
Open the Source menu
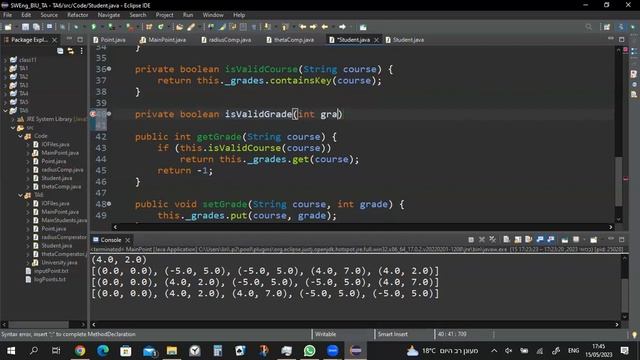pos(49,15)
